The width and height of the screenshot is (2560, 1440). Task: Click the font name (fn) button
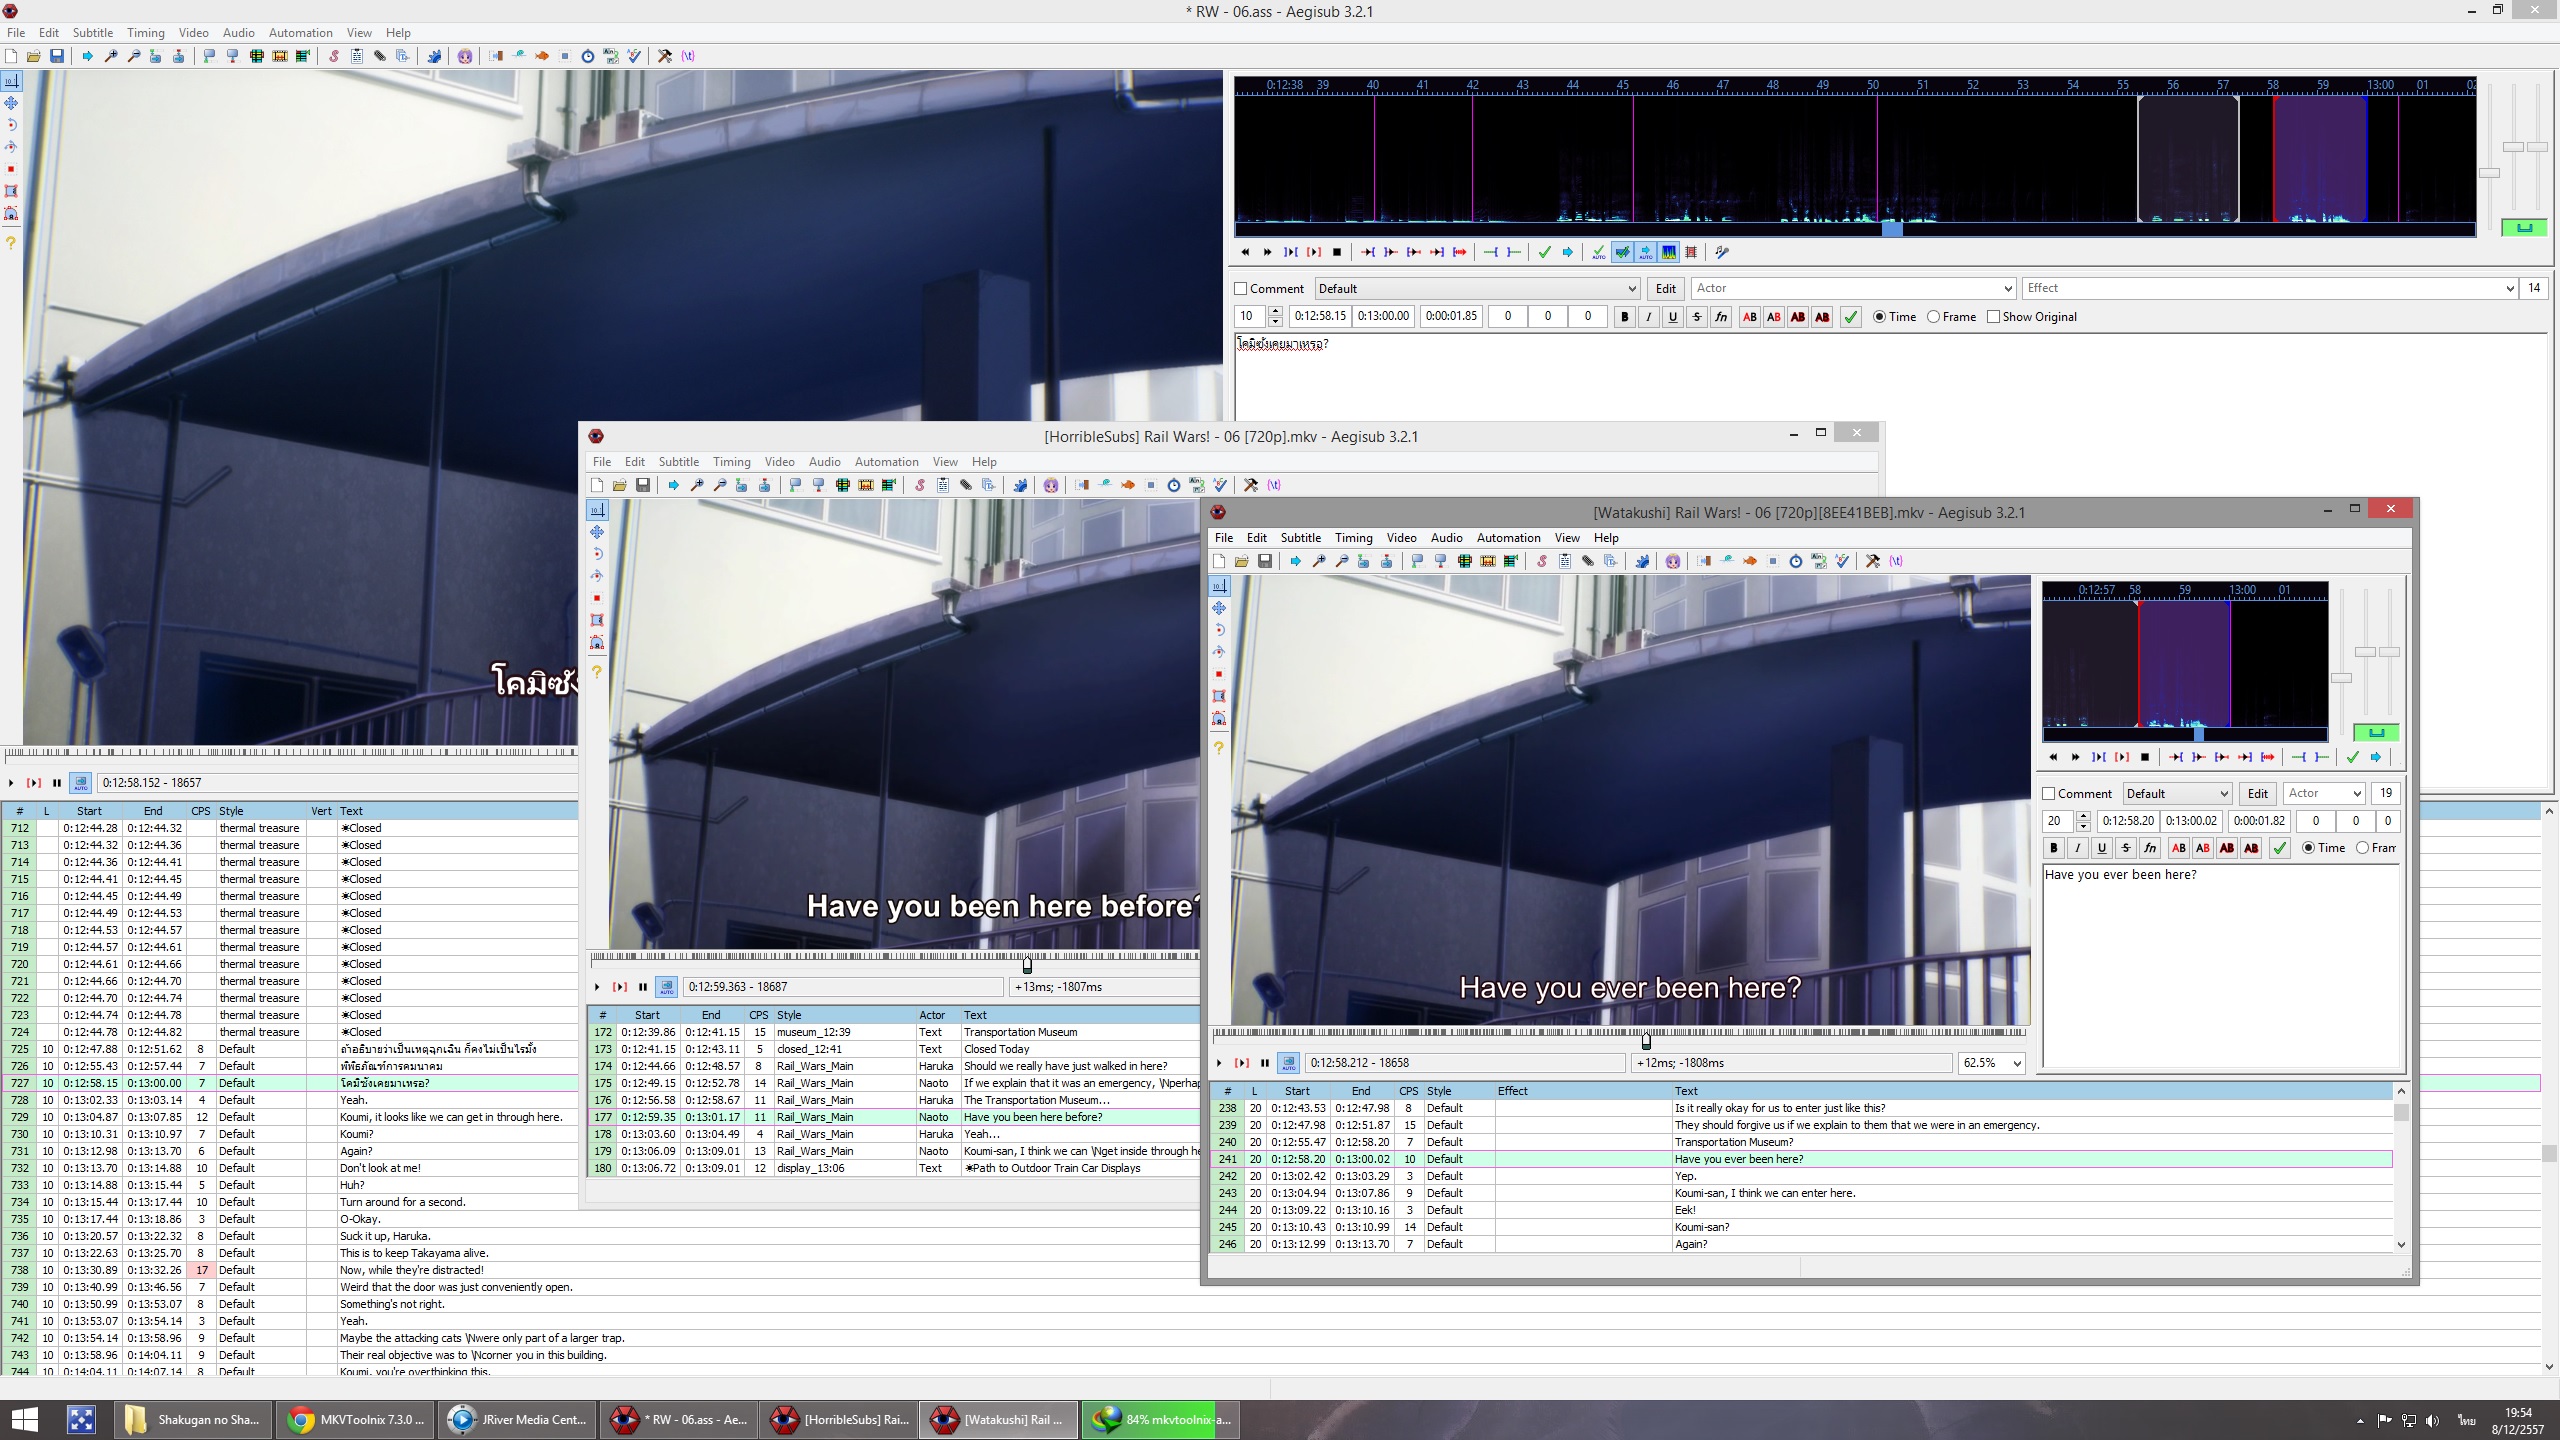[1721, 317]
